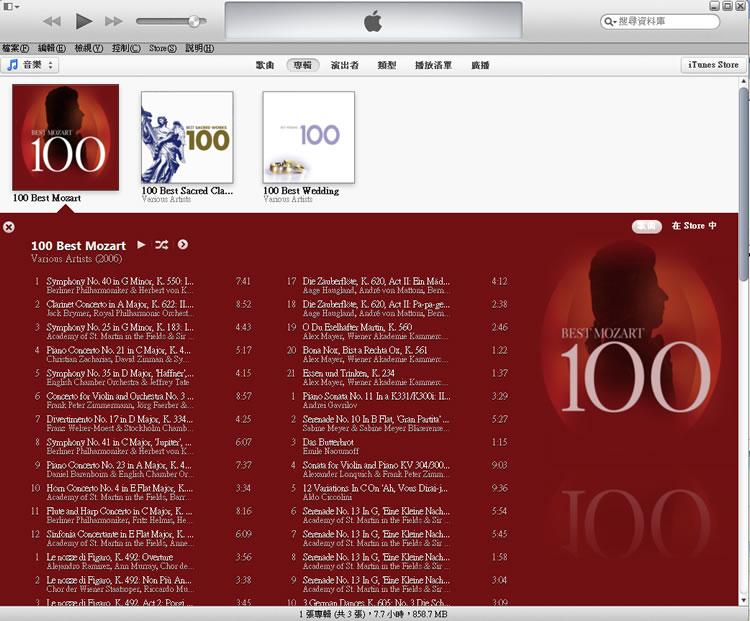Image resolution: width=750 pixels, height=621 pixels.
Task: Select the 5:54 Serenade No. 13 Eine Kleine Nachtmusik track
Action: pyautogui.click(x=397, y=515)
